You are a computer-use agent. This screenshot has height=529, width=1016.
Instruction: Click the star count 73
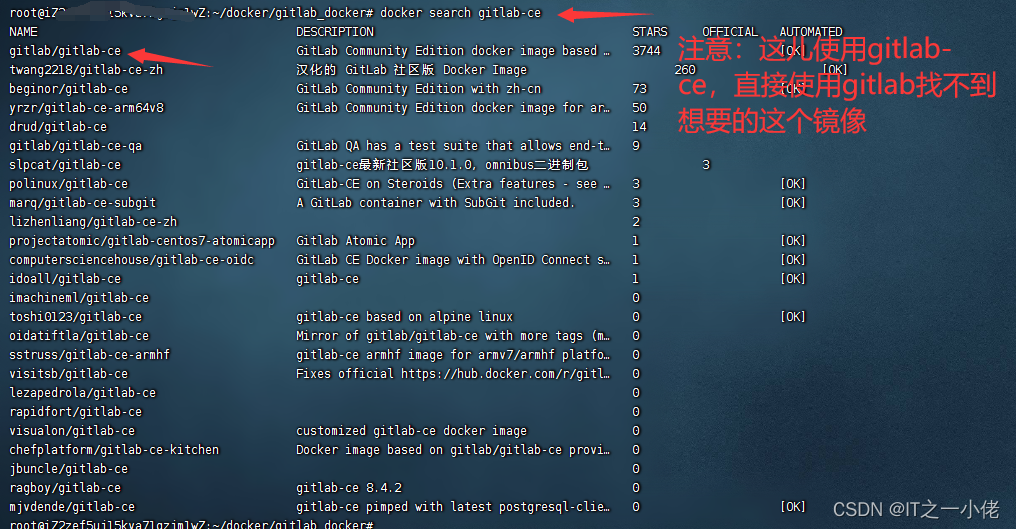pos(640,88)
